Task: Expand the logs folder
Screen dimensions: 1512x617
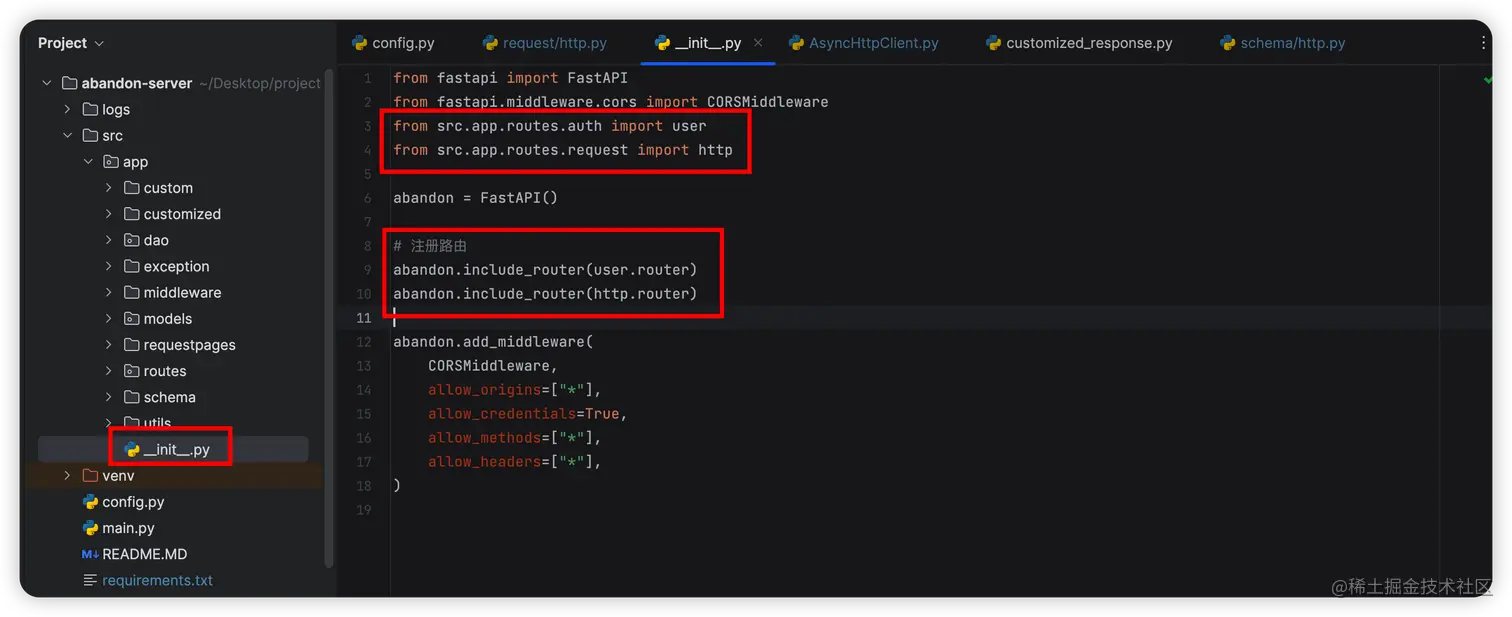Action: 67,109
